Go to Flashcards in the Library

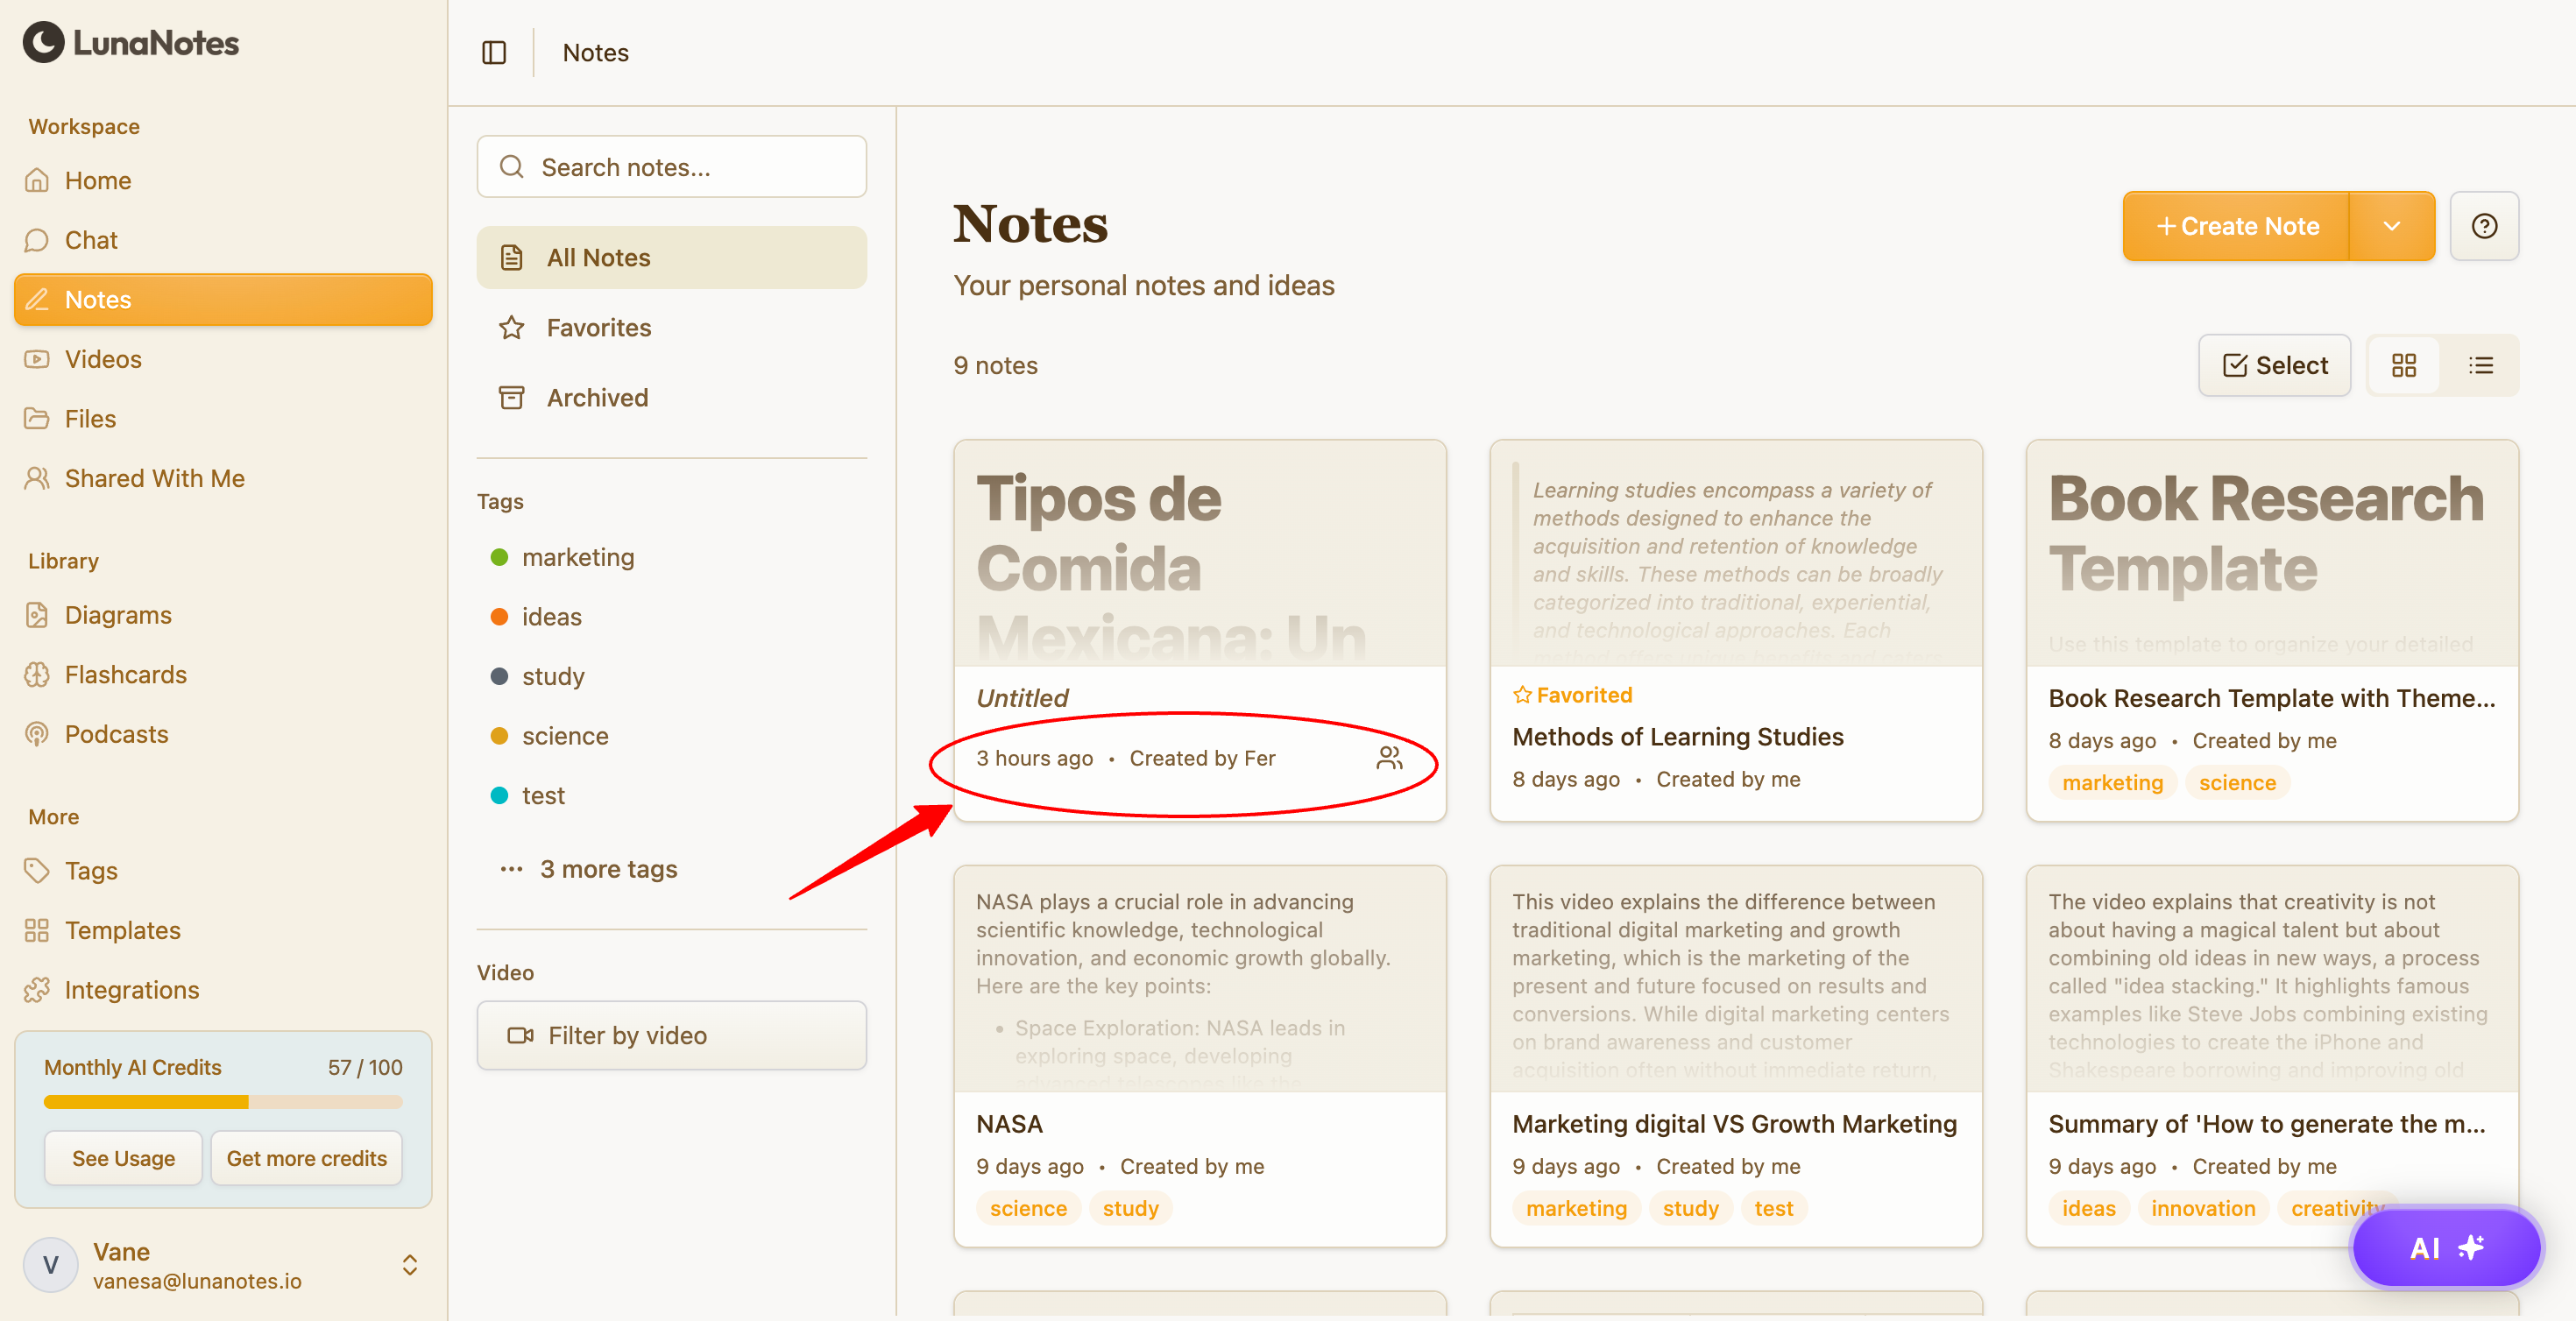125,674
